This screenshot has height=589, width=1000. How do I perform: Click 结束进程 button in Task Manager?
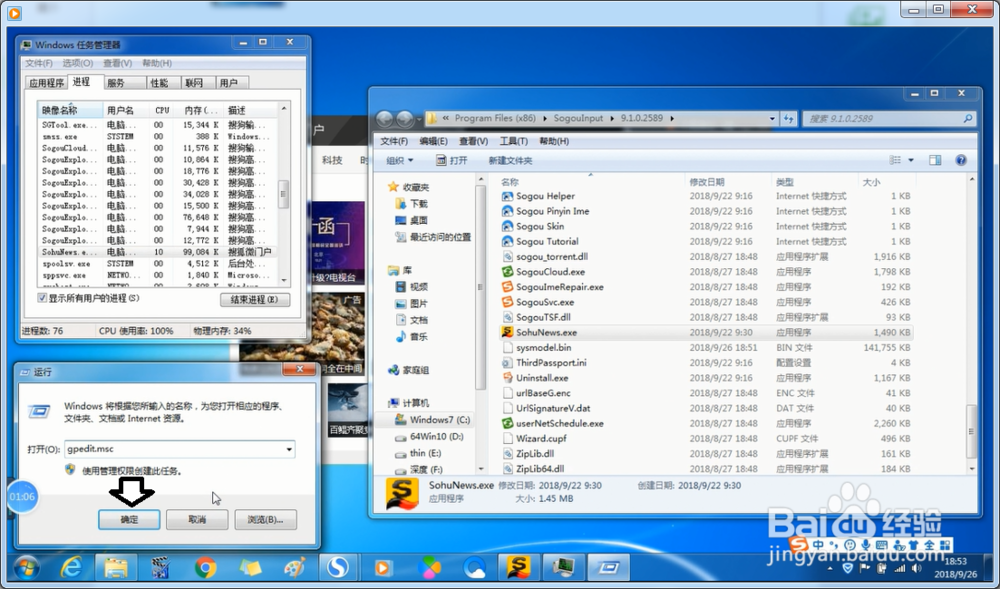(x=255, y=300)
